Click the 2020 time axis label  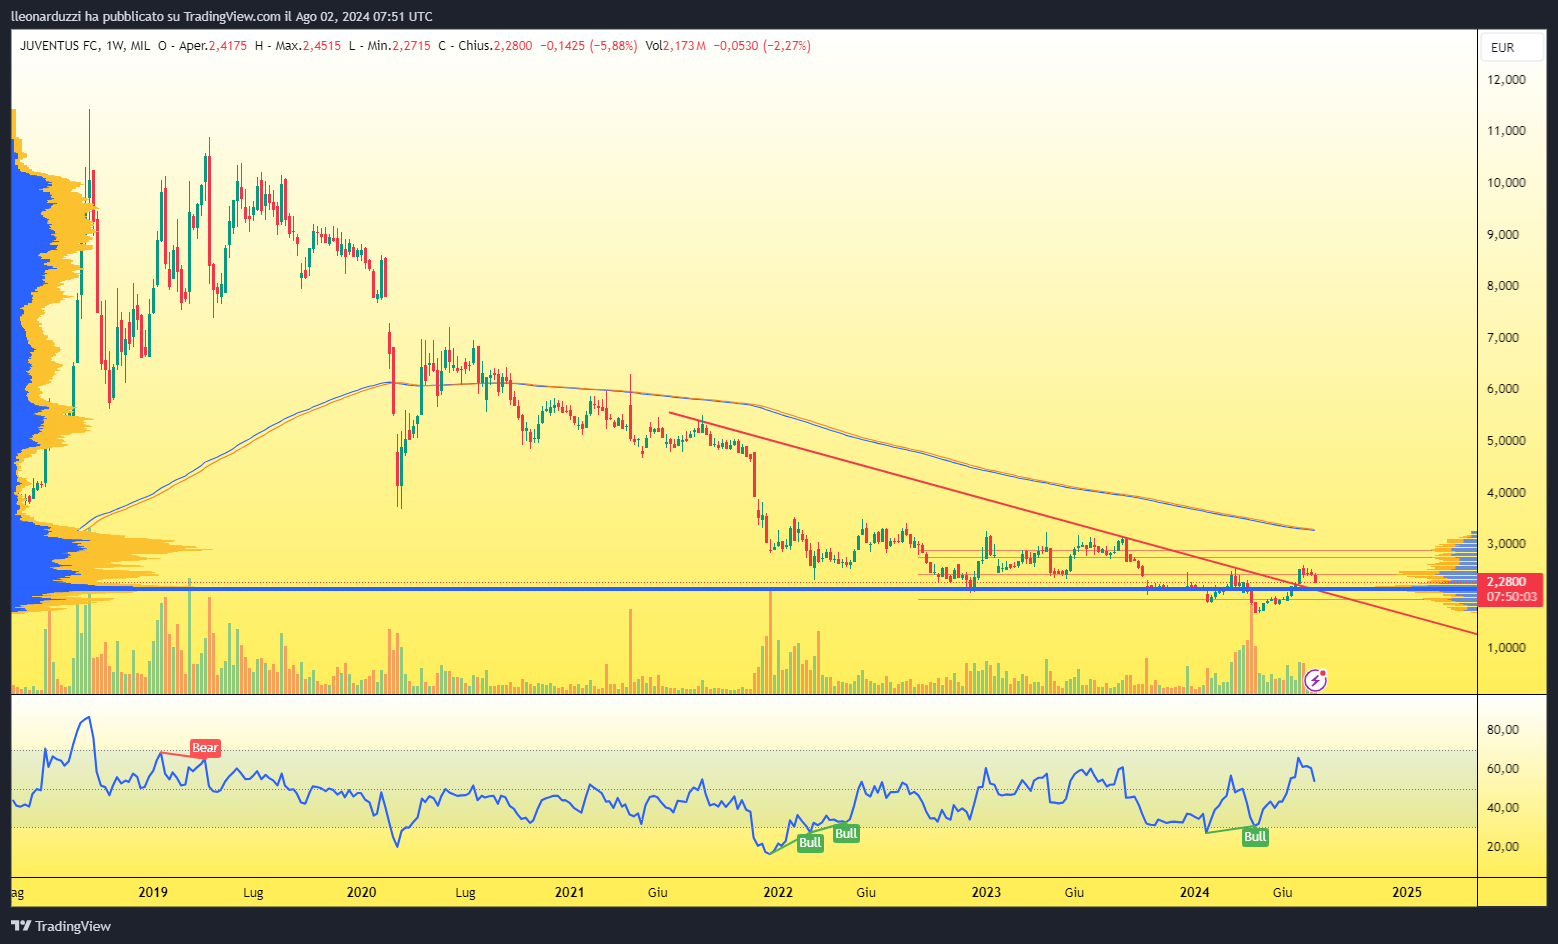pyautogui.click(x=361, y=892)
